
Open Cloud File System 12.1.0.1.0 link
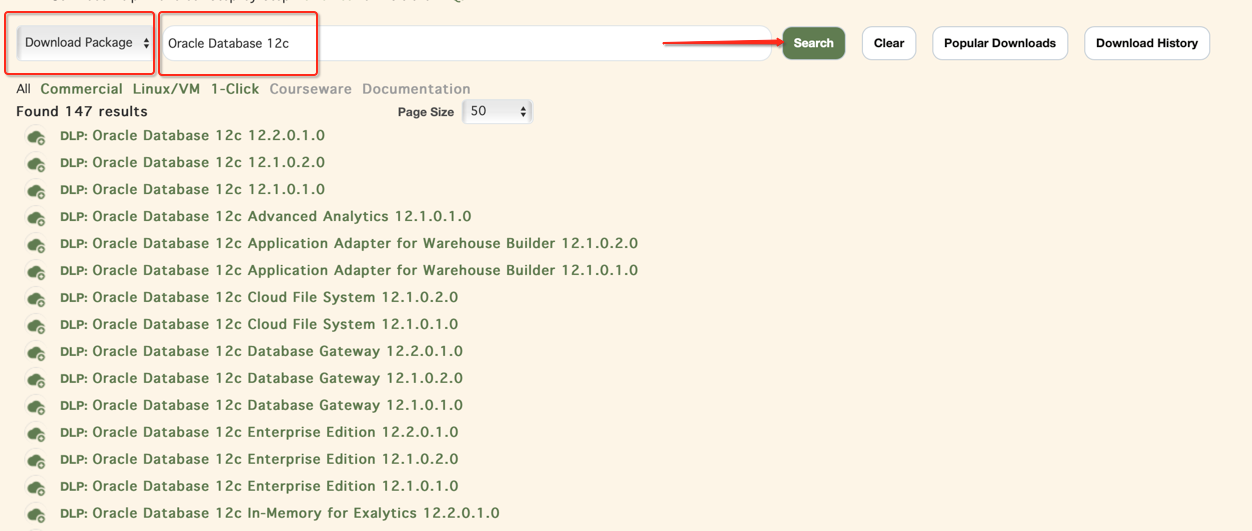(259, 324)
